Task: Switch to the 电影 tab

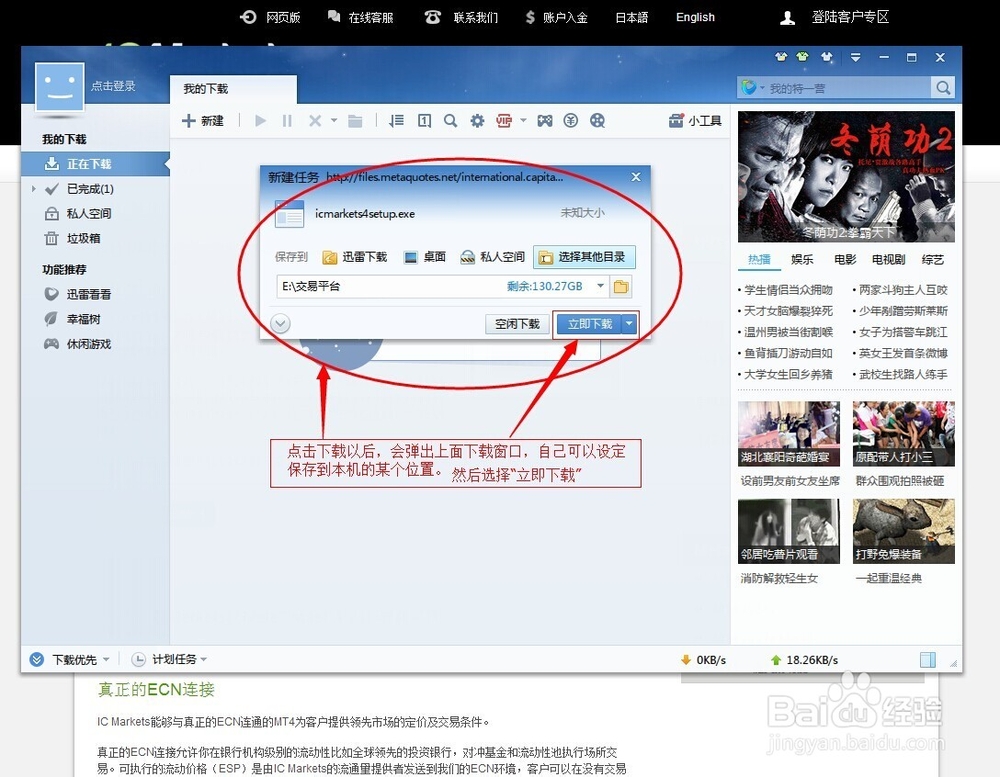Action: pyautogui.click(x=845, y=259)
